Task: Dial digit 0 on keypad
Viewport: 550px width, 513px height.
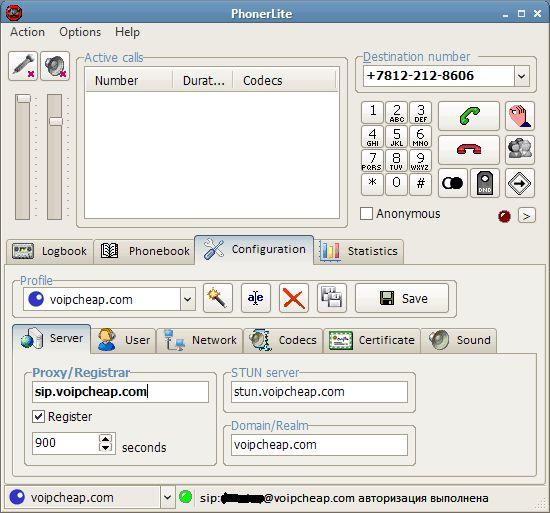Action: coord(396,184)
